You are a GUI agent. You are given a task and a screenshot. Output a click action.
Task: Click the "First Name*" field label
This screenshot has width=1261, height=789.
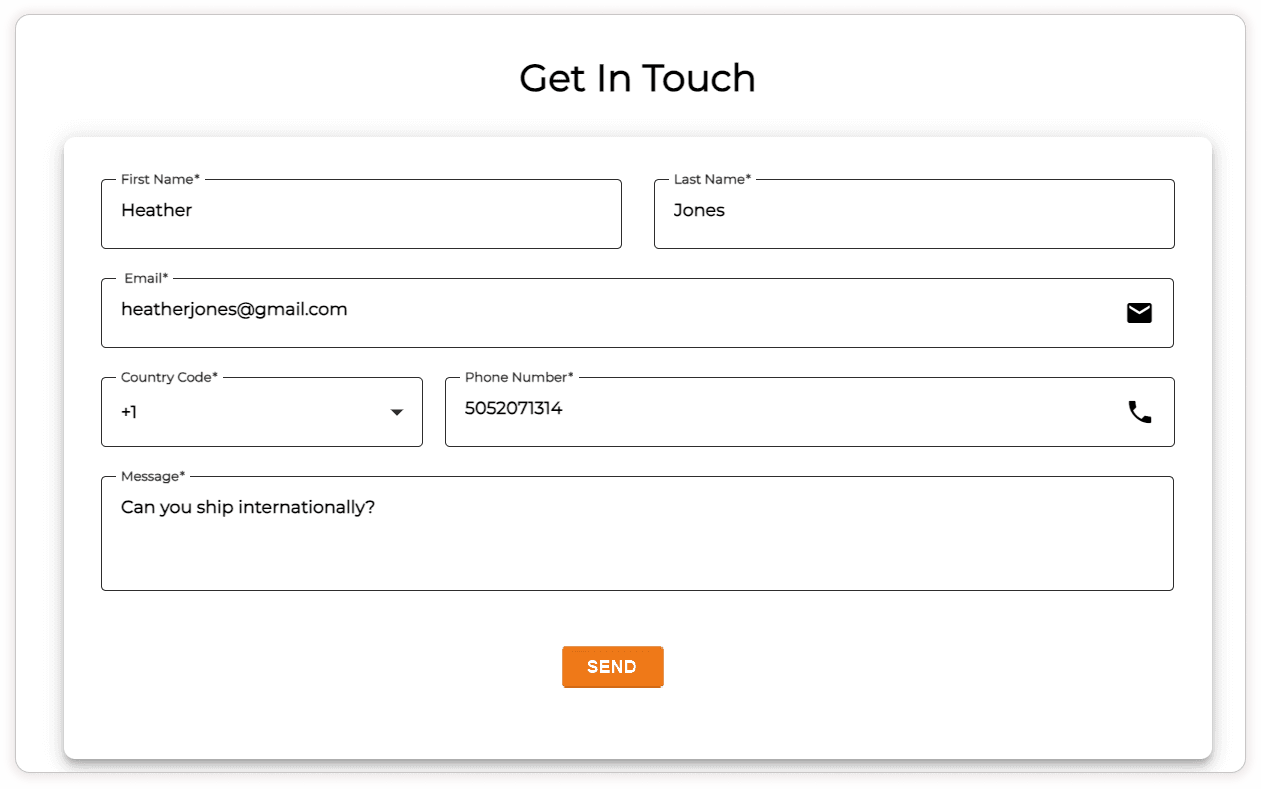[x=160, y=179]
